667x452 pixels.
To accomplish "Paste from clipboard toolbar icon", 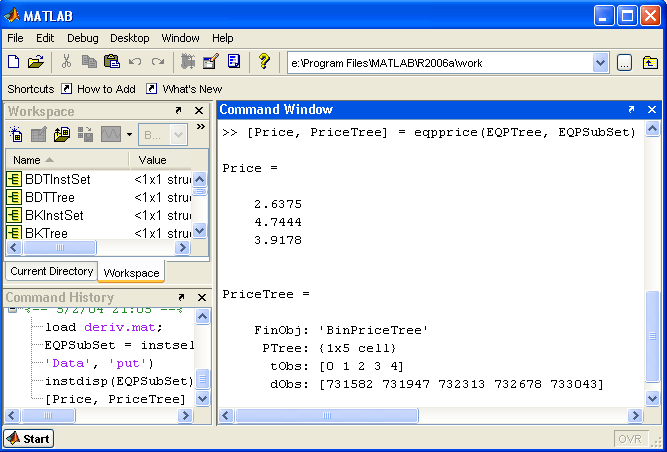I will pos(111,62).
